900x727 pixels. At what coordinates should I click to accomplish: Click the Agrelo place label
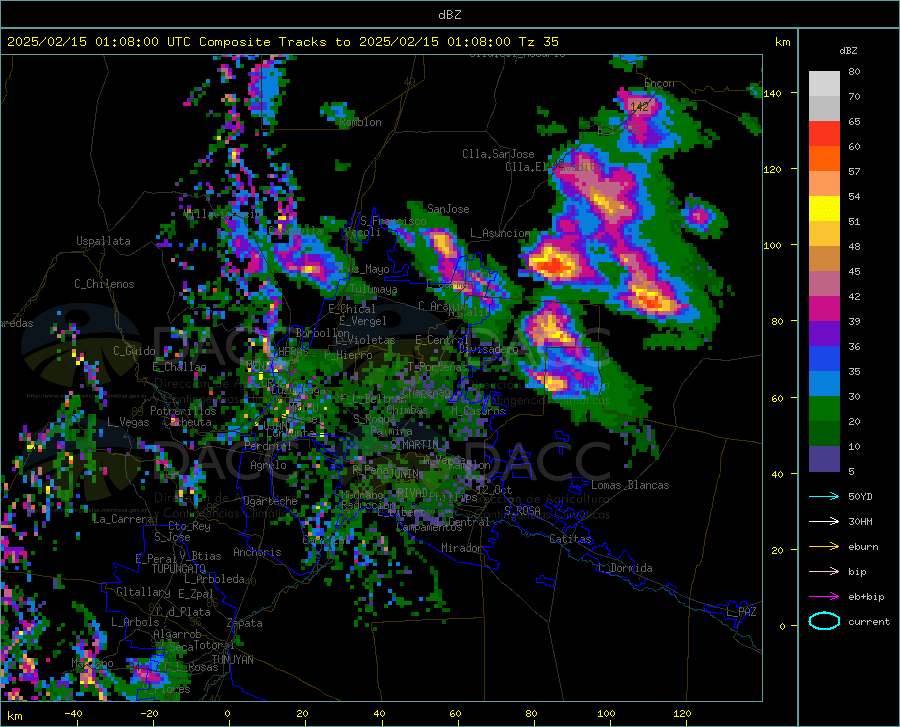click(268, 465)
